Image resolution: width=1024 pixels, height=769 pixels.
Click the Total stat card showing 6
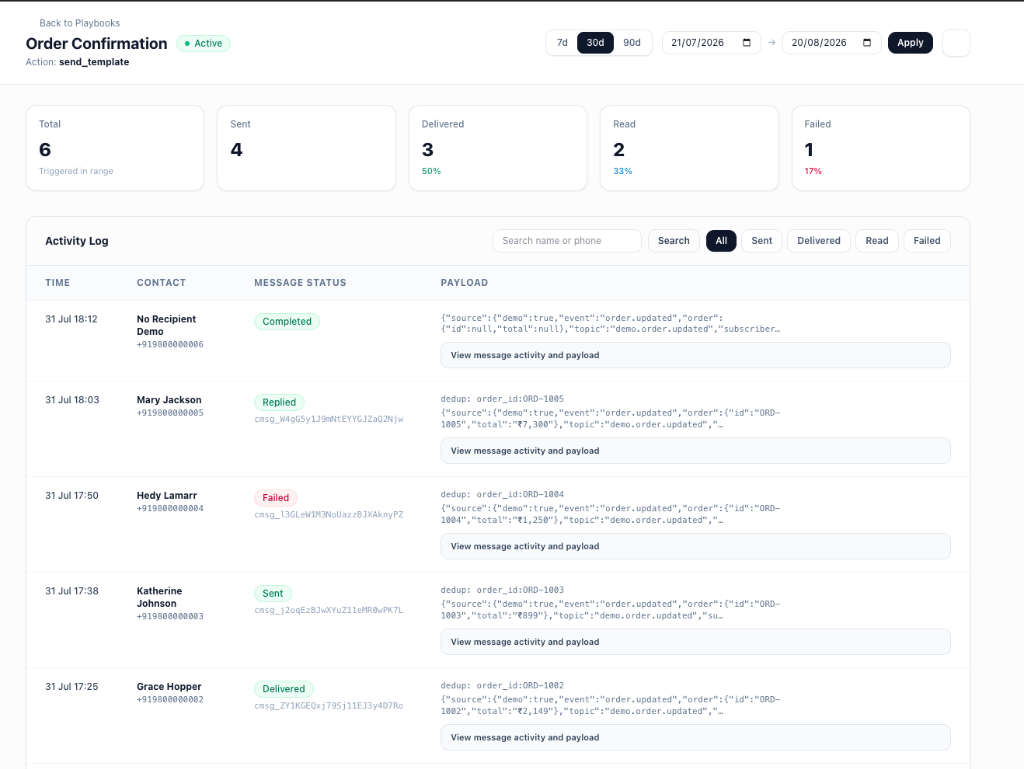(115, 148)
